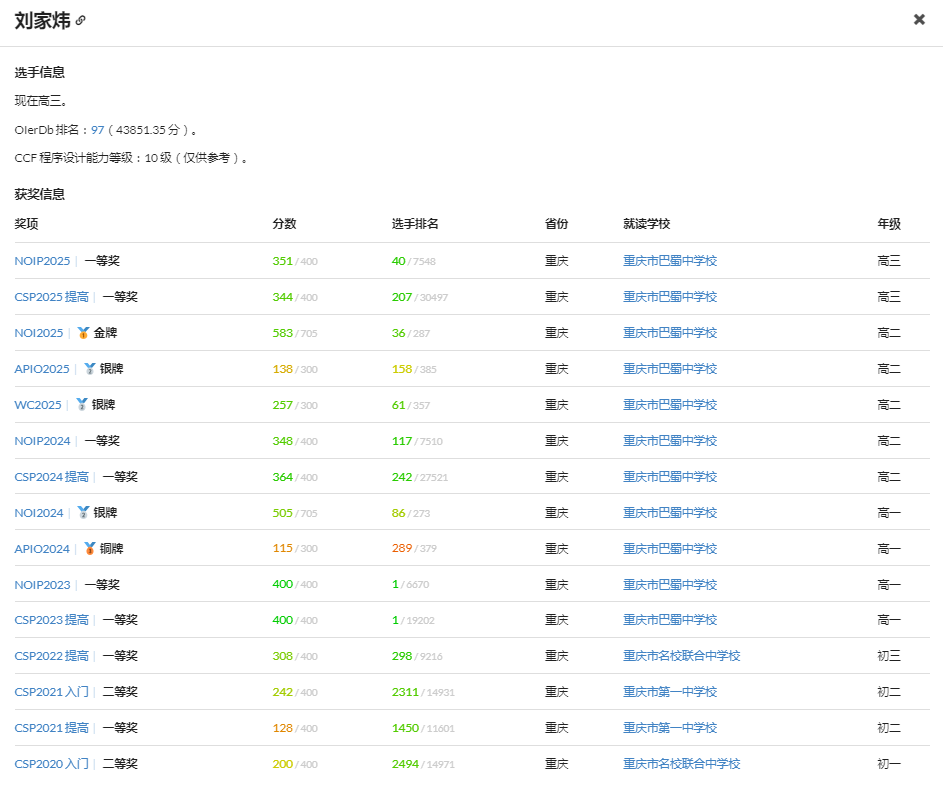Click the NOI2025 contest link
The height and width of the screenshot is (785, 943).
tap(37, 332)
